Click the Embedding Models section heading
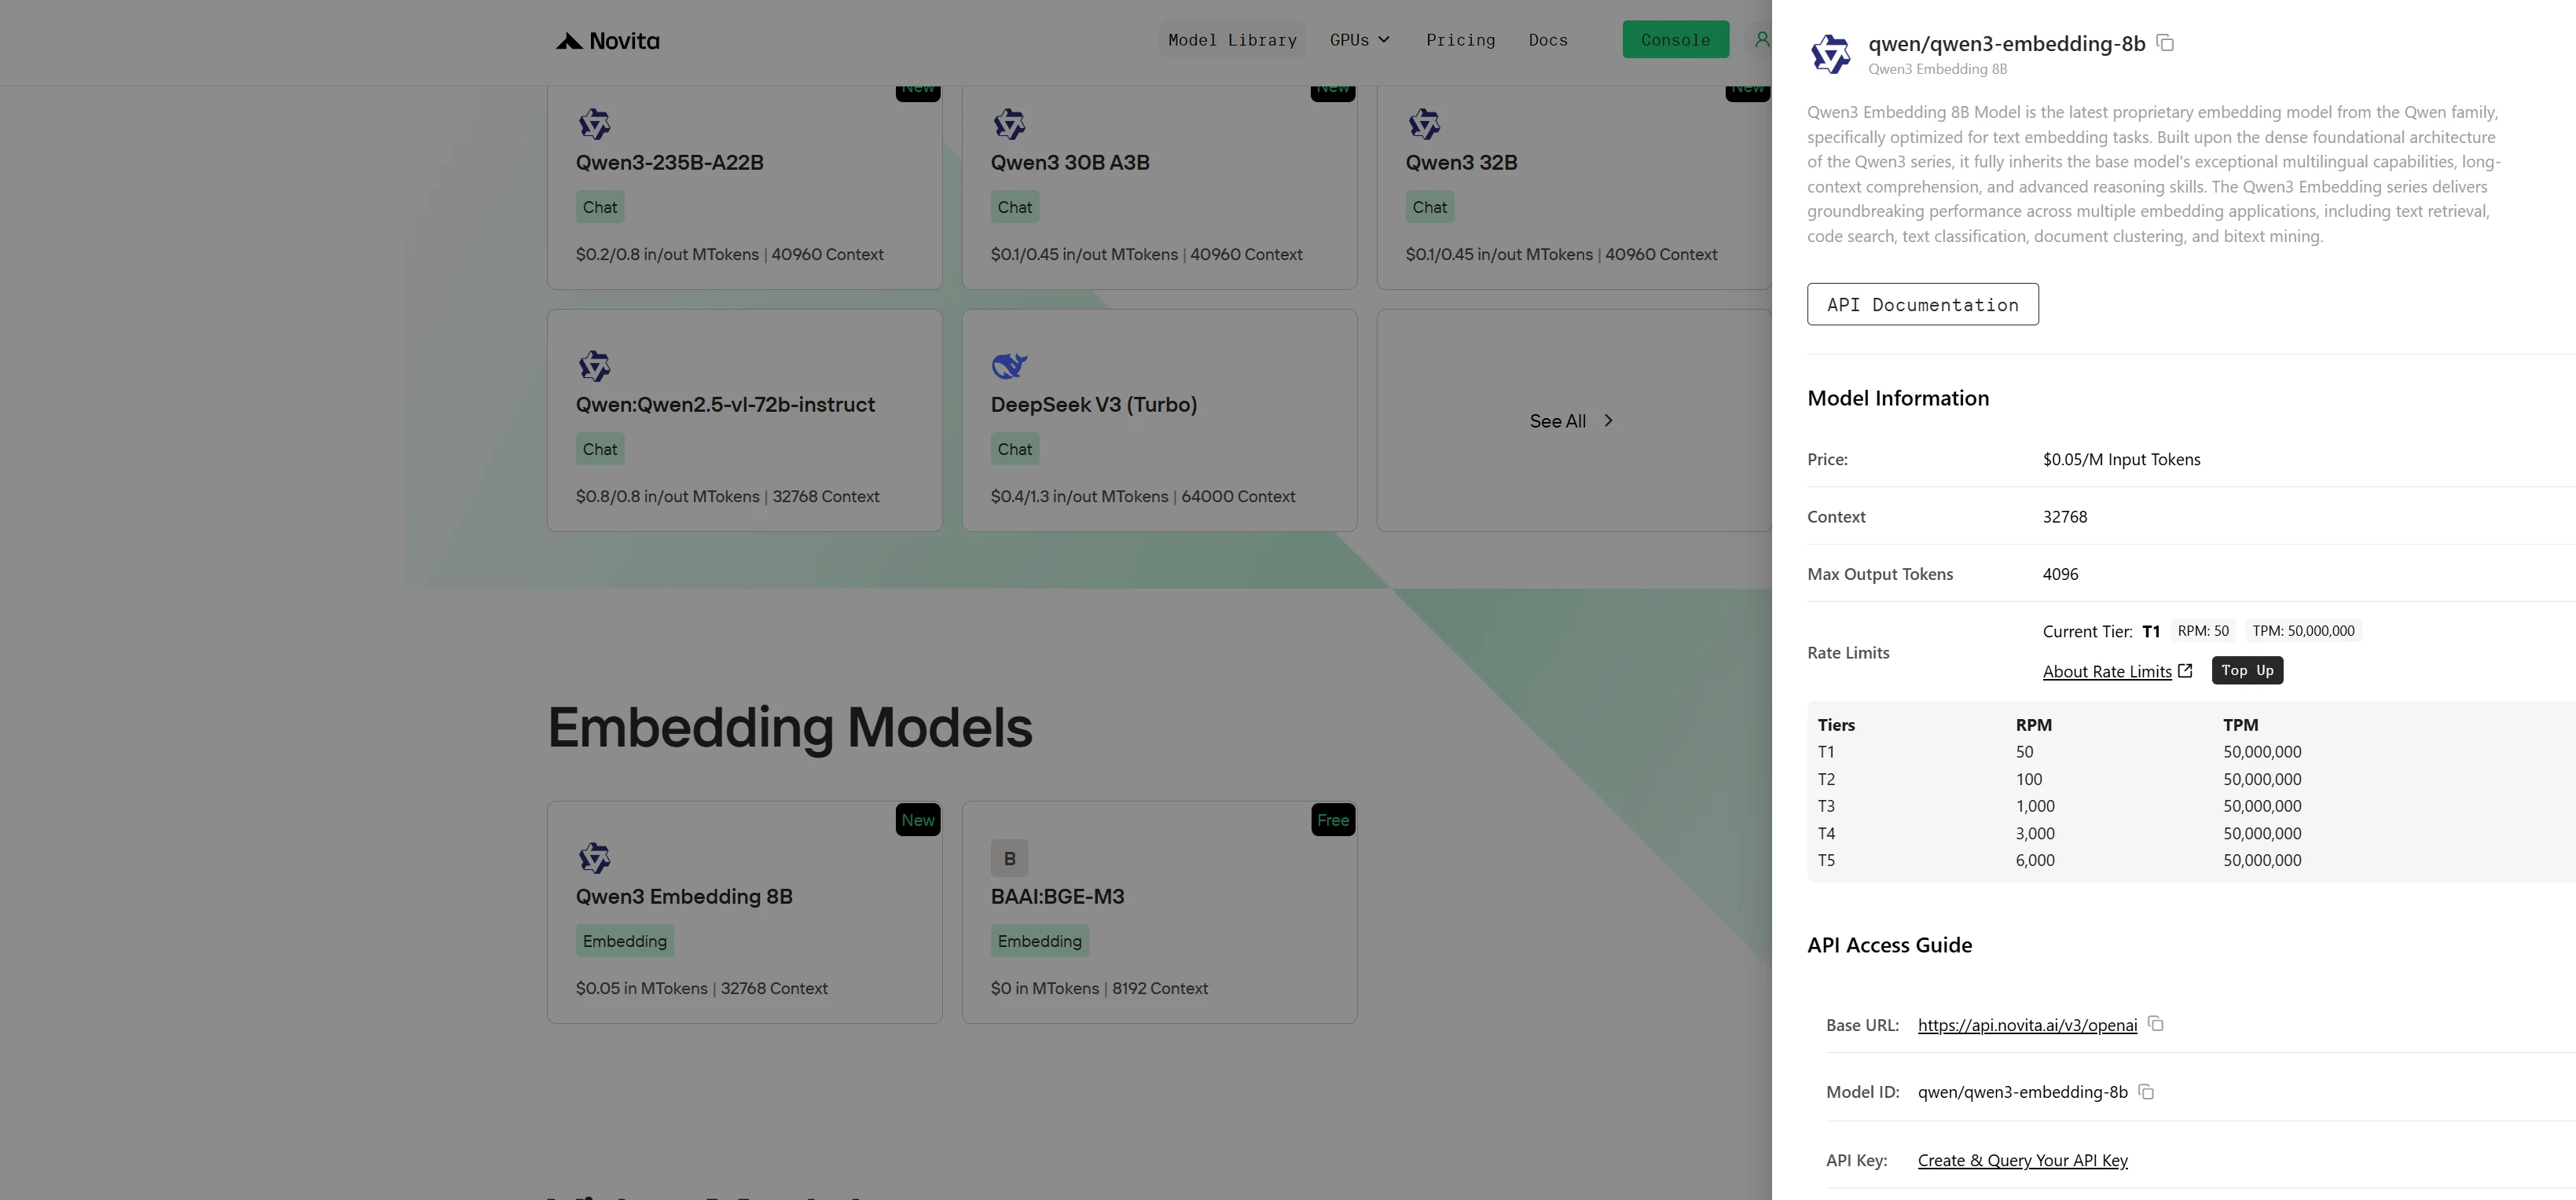The width and height of the screenshot is (2576, 1200). click(790, 727)
